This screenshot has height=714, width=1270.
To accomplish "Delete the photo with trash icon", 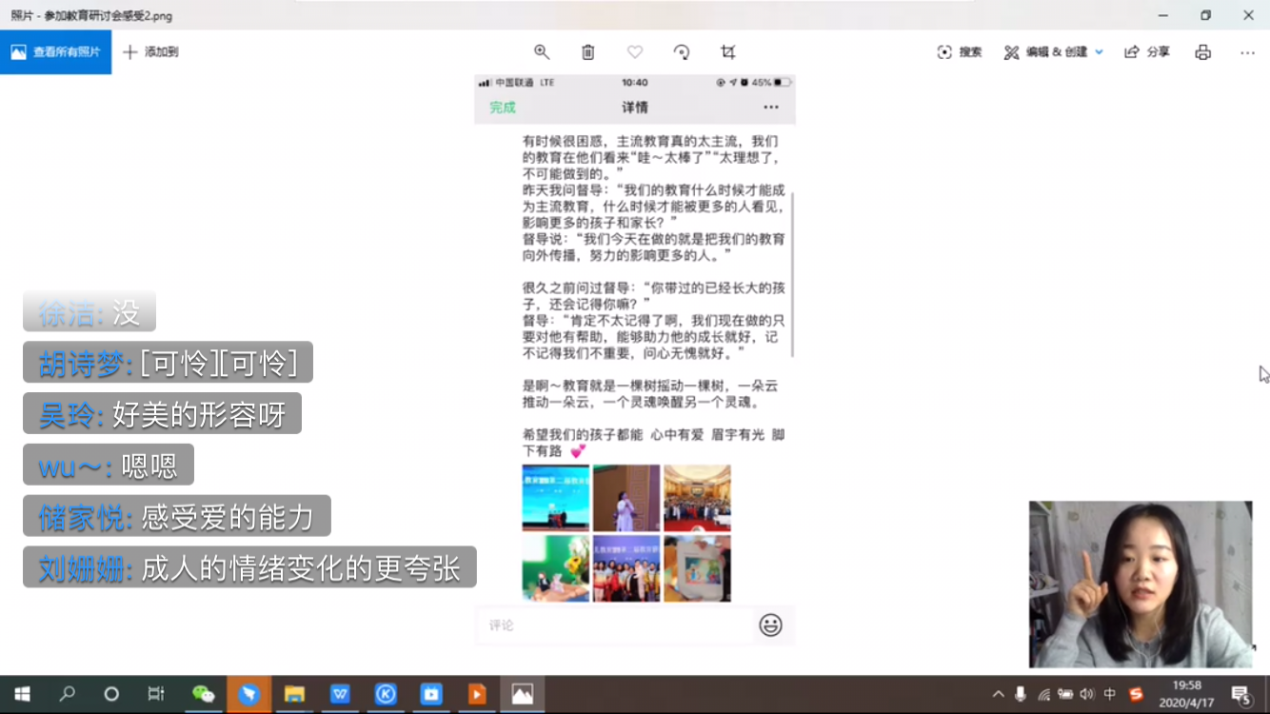I will coord(588,52).
